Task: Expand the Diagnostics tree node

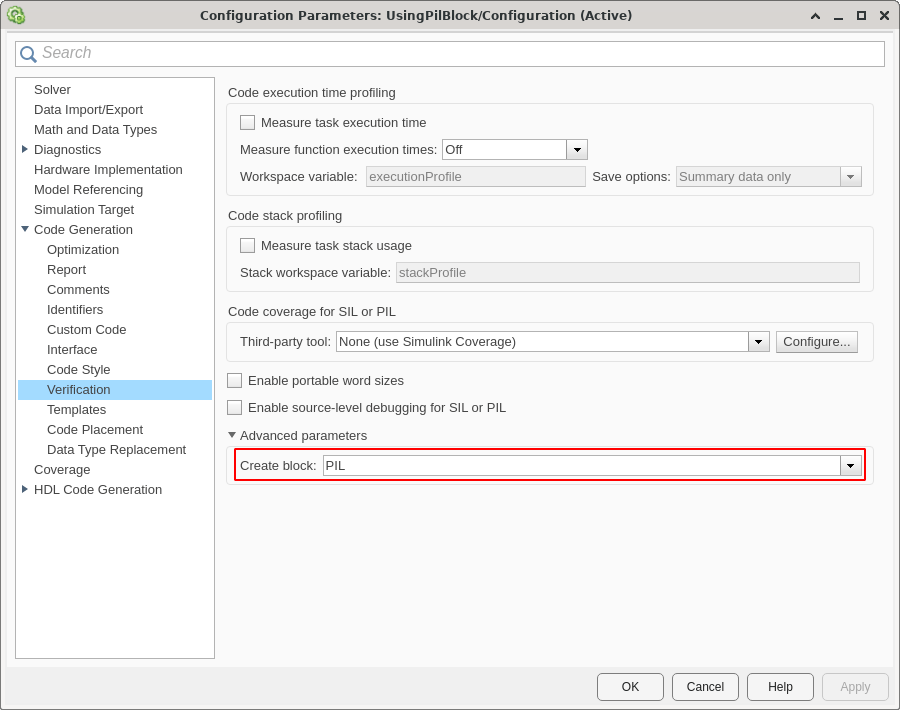Action: tap(24, 149)
